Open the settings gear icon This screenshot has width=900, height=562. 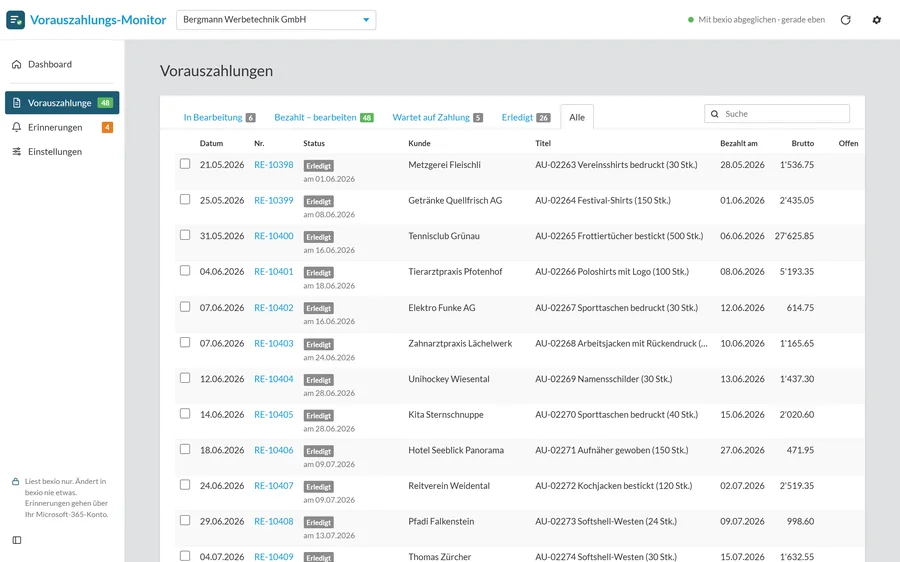pos(876,20)
